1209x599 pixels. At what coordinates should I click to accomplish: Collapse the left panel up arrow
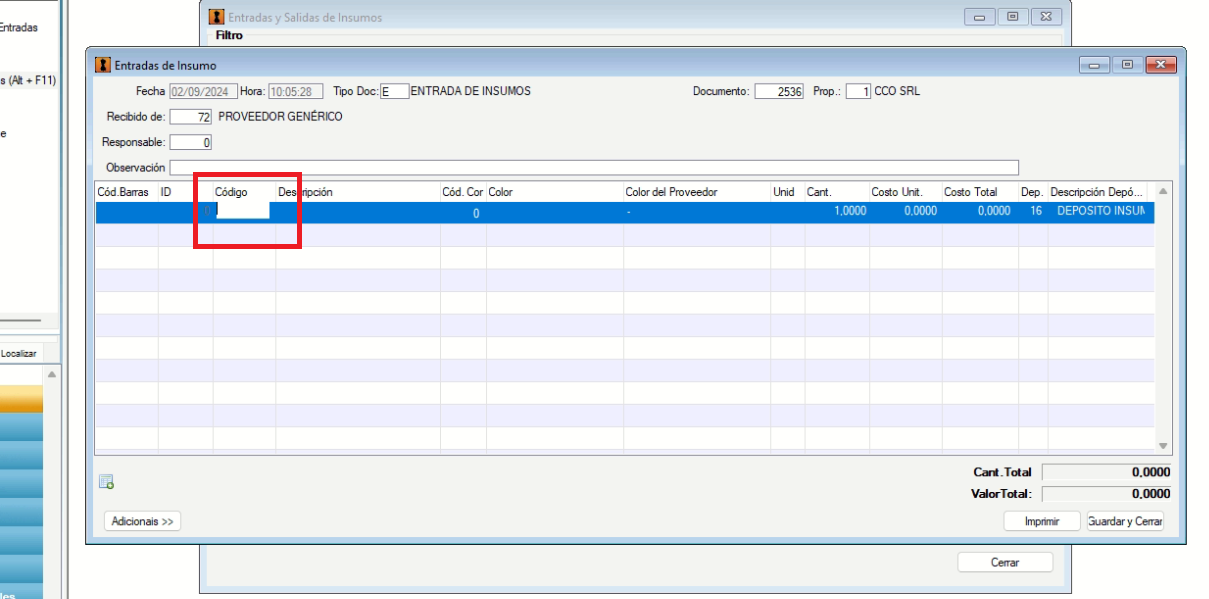(x=52, y=374)
